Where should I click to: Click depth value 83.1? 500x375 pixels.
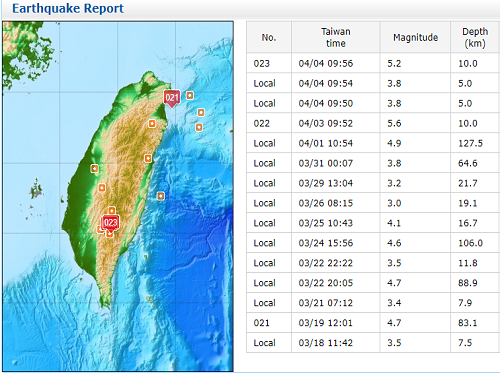468,323
